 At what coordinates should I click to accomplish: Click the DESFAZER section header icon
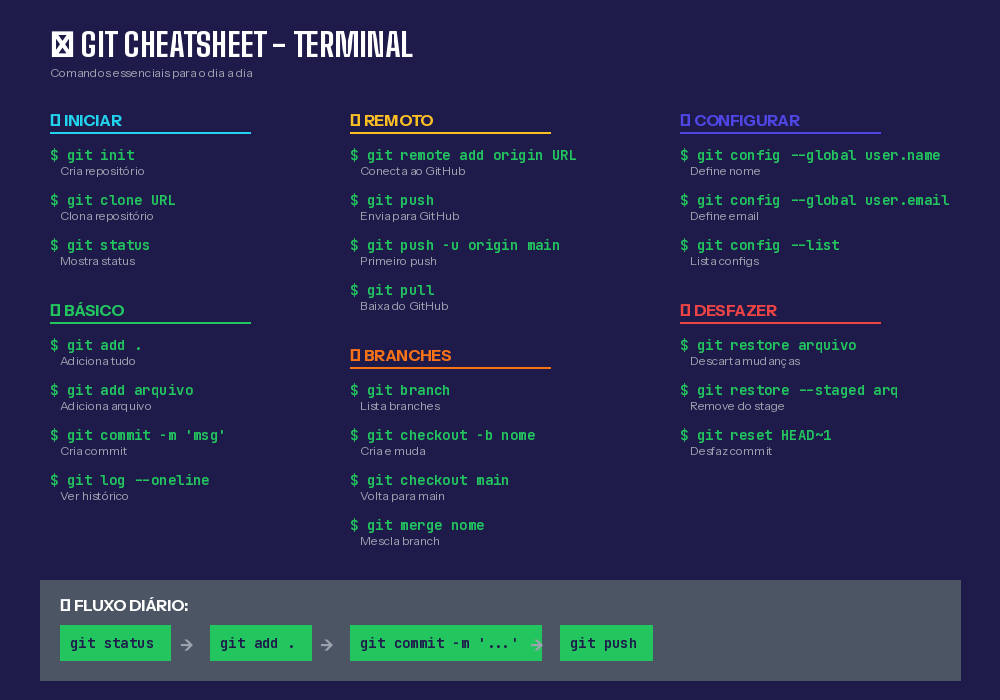[685, 310]
